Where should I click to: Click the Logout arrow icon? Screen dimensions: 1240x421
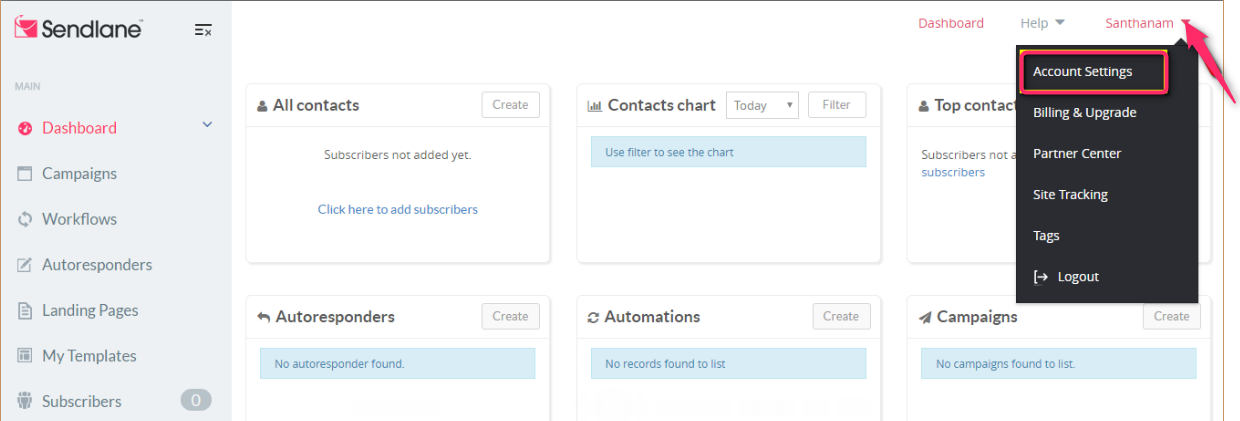coord(1041,277)
